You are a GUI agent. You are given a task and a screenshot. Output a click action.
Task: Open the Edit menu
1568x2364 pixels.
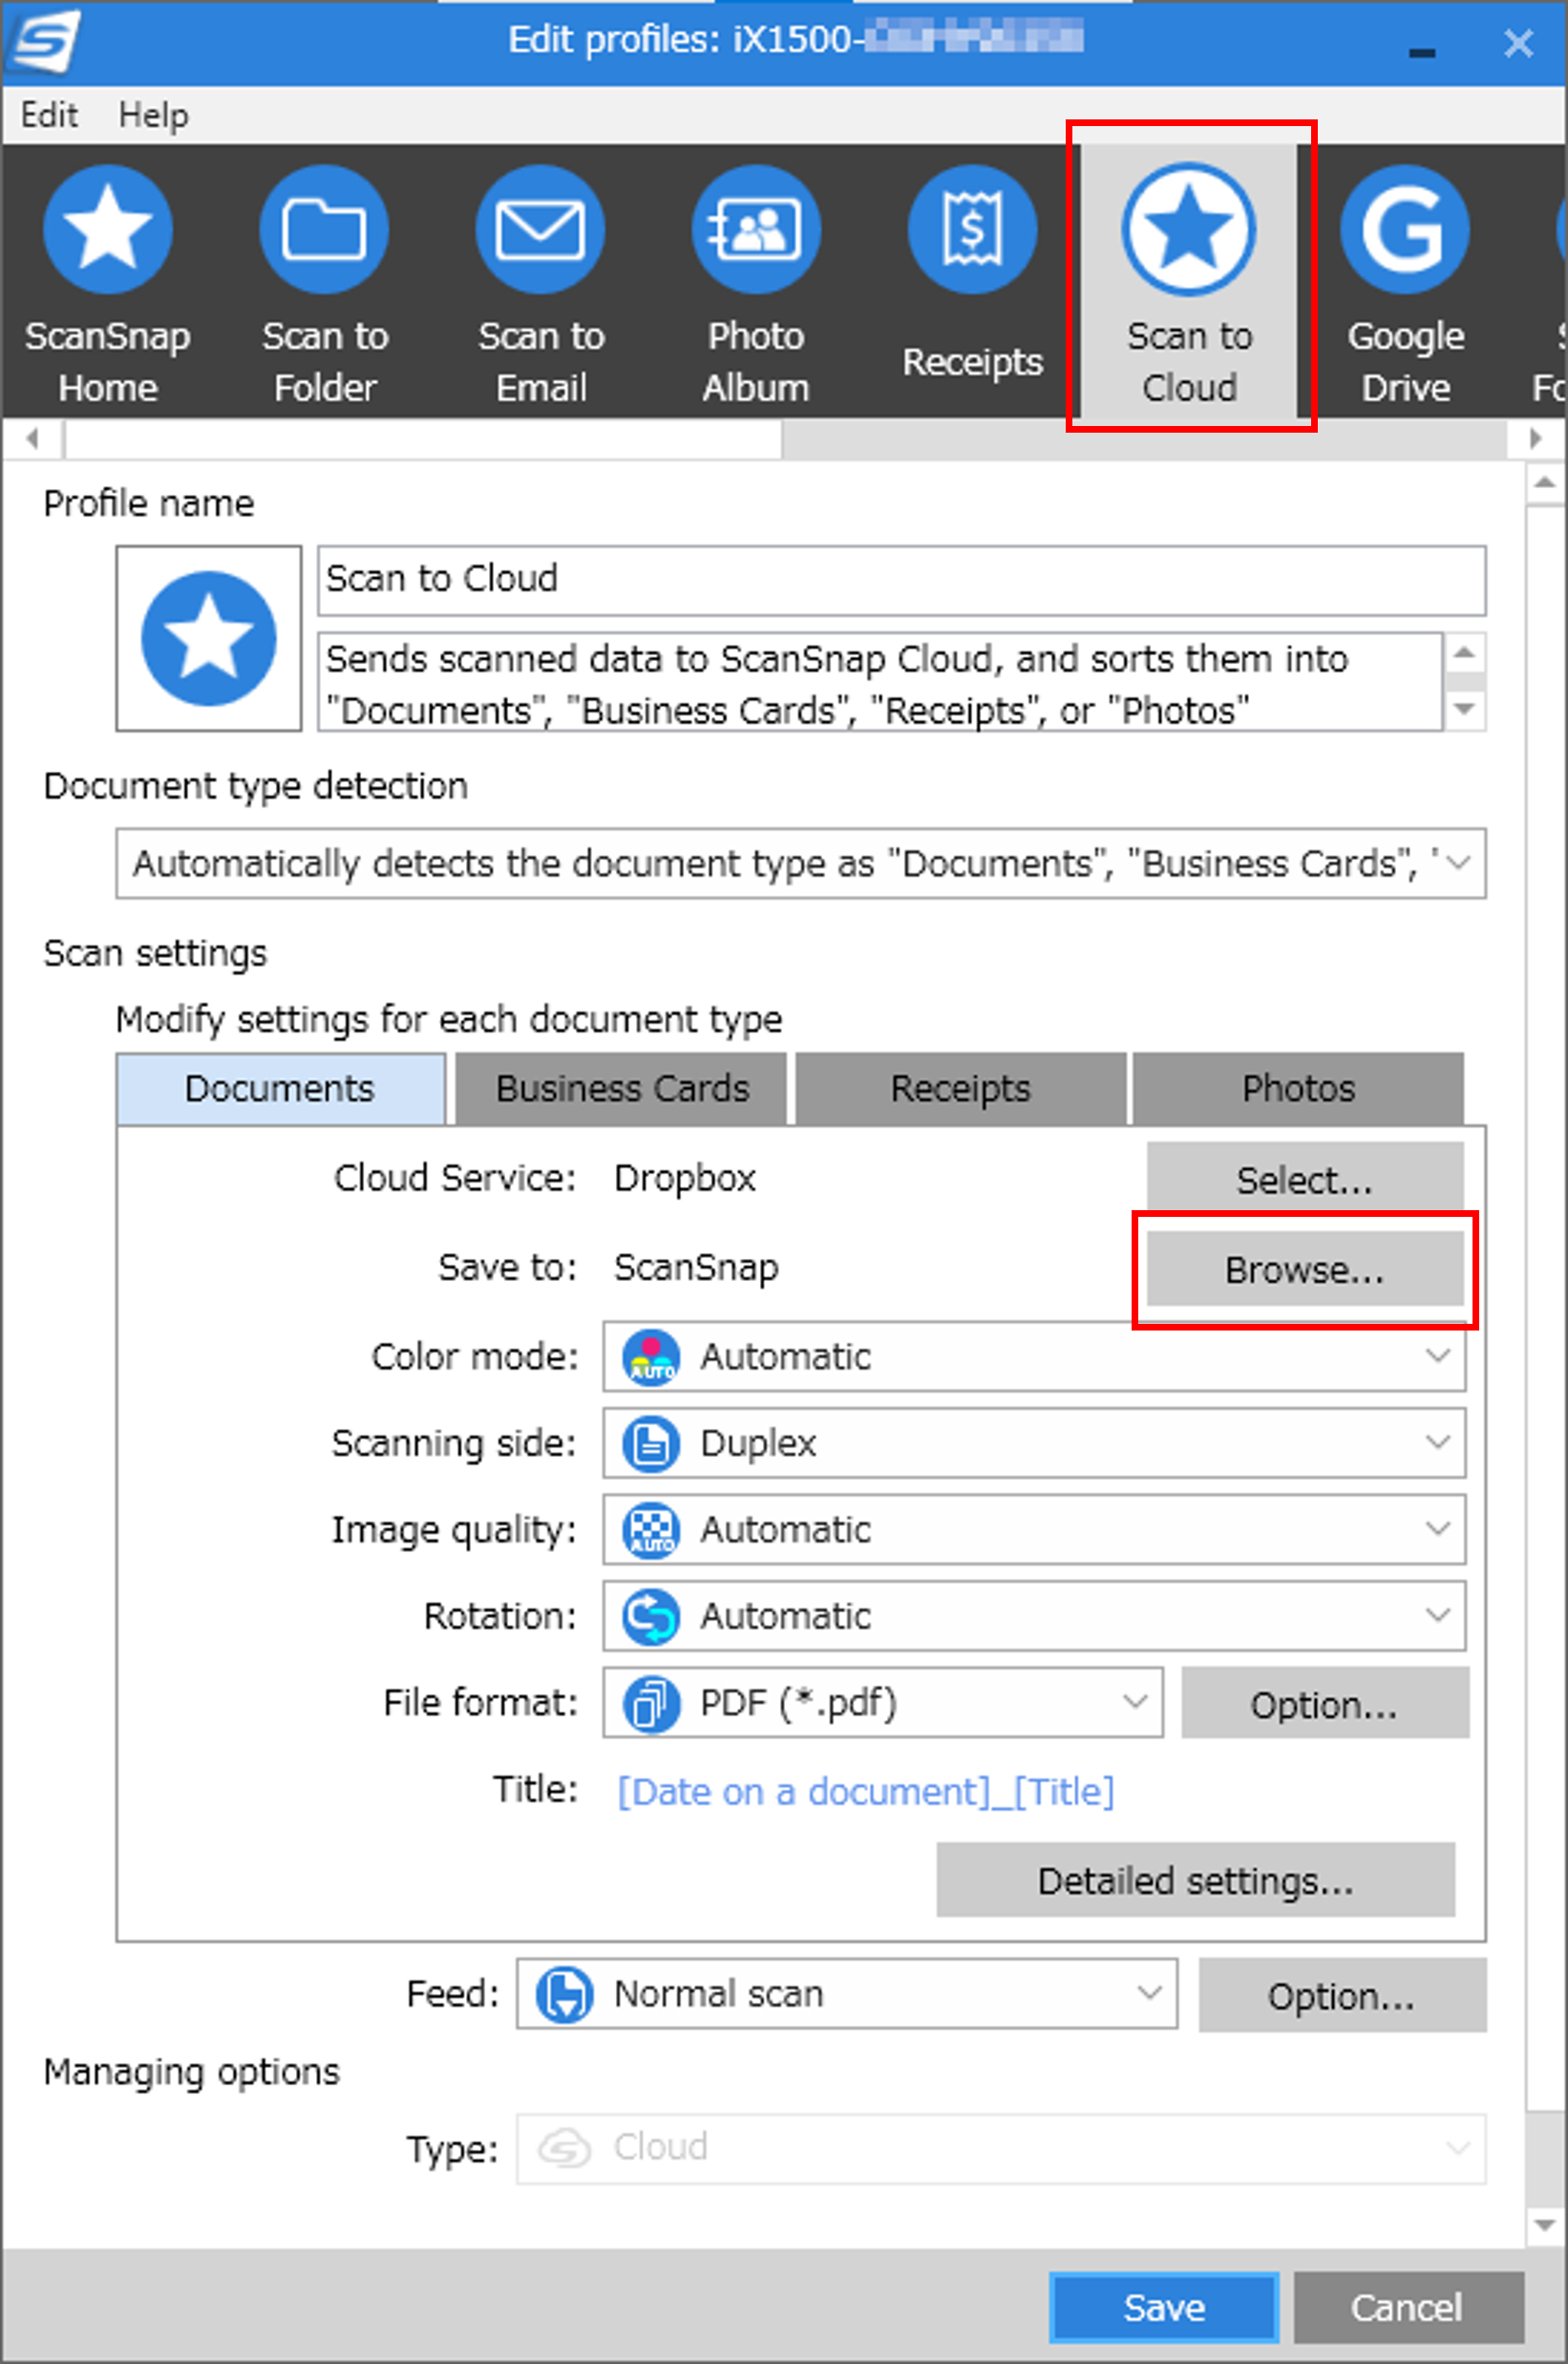[x=49, y=115]
